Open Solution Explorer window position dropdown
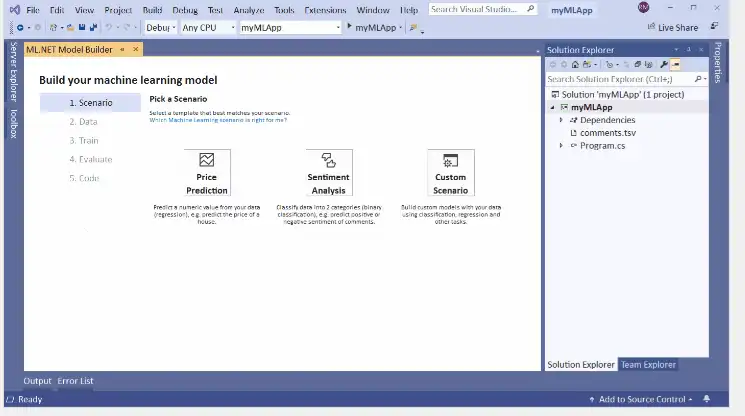The height and width of the screenshot is (416, 745). 676,49
